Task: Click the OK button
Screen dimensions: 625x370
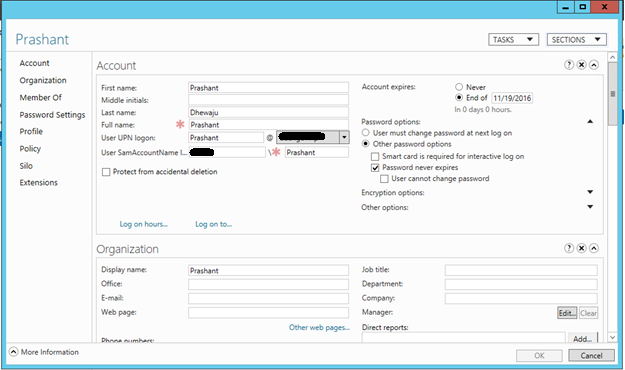Action: click(539, 355)
